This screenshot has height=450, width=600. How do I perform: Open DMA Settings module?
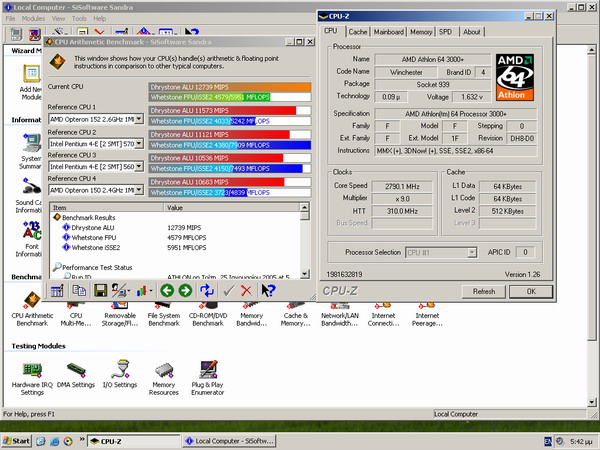pyautogui.click(x=76, y=375)
